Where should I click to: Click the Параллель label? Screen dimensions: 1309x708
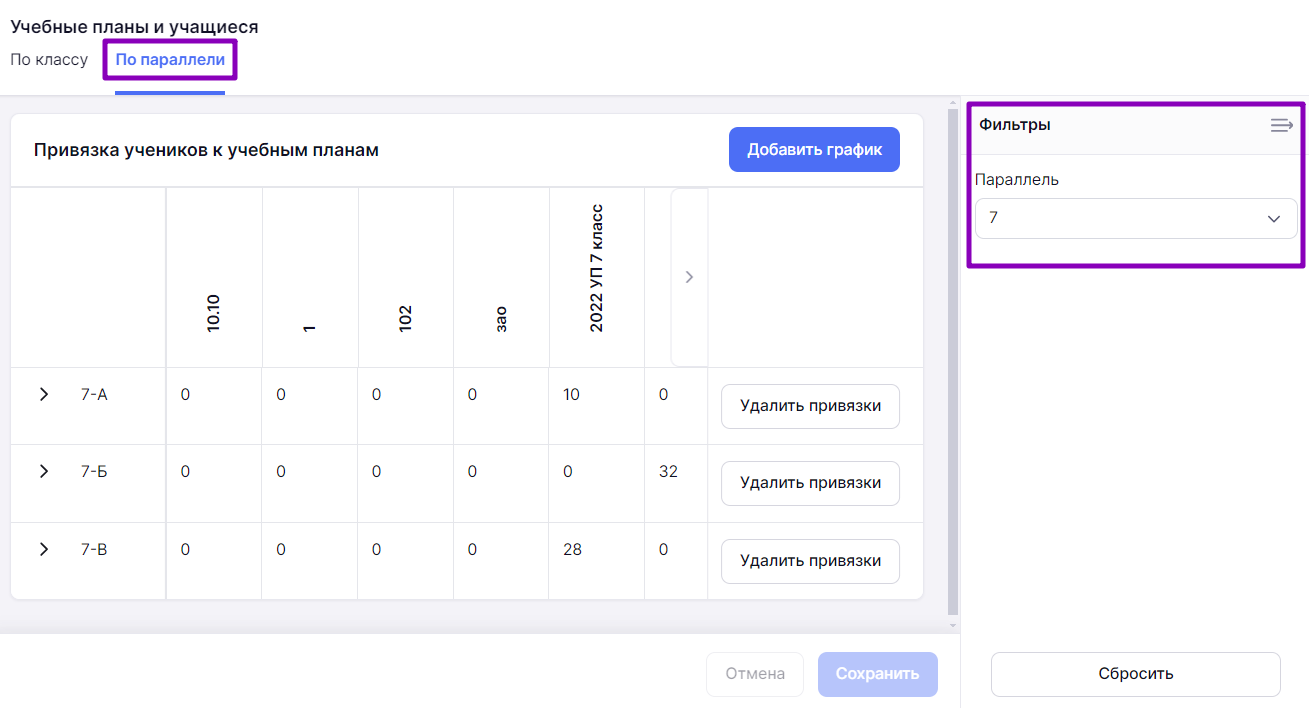pyautogui.click(x=1017, y=180)
